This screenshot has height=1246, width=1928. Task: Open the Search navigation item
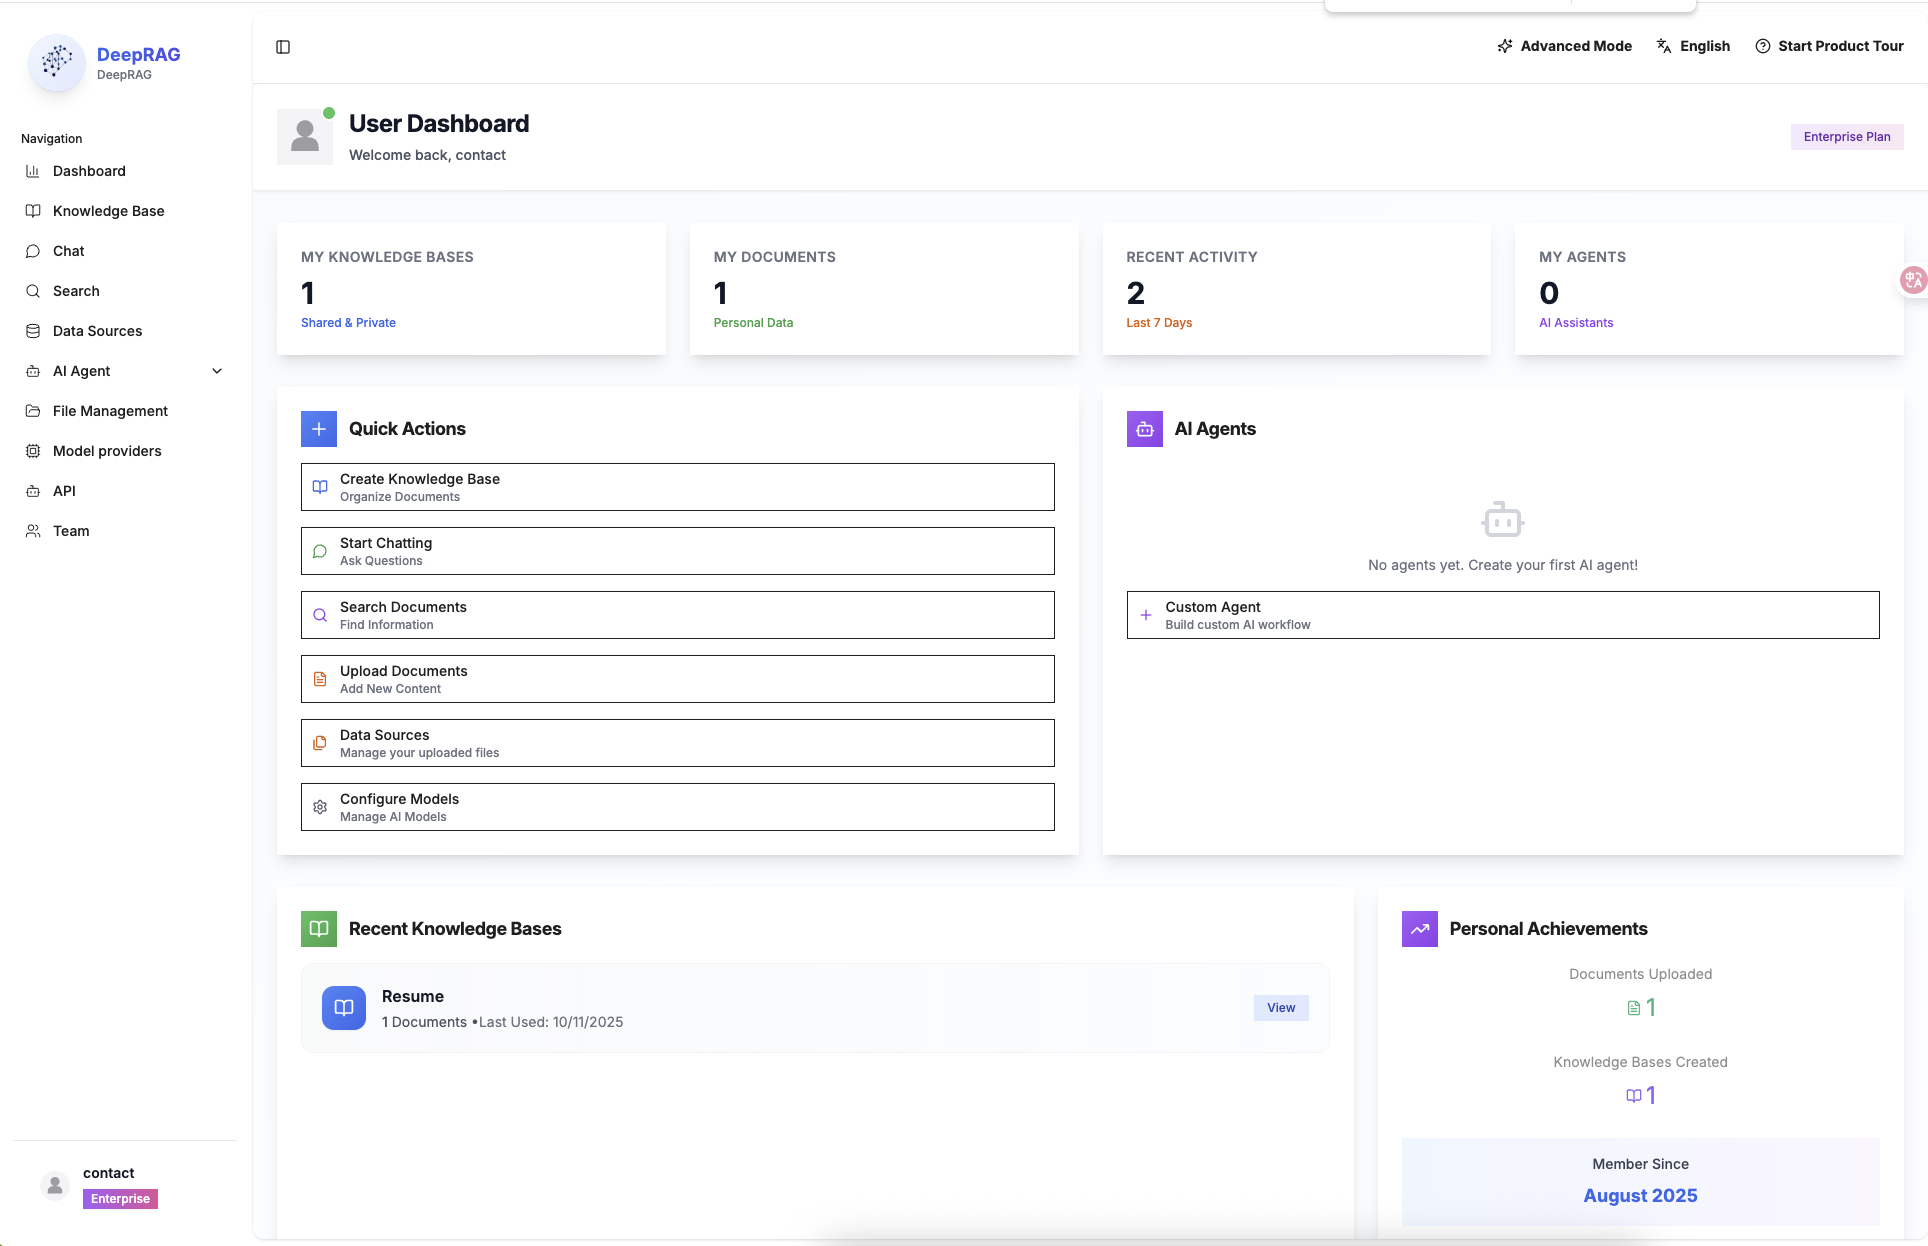[x=76, y=291]
